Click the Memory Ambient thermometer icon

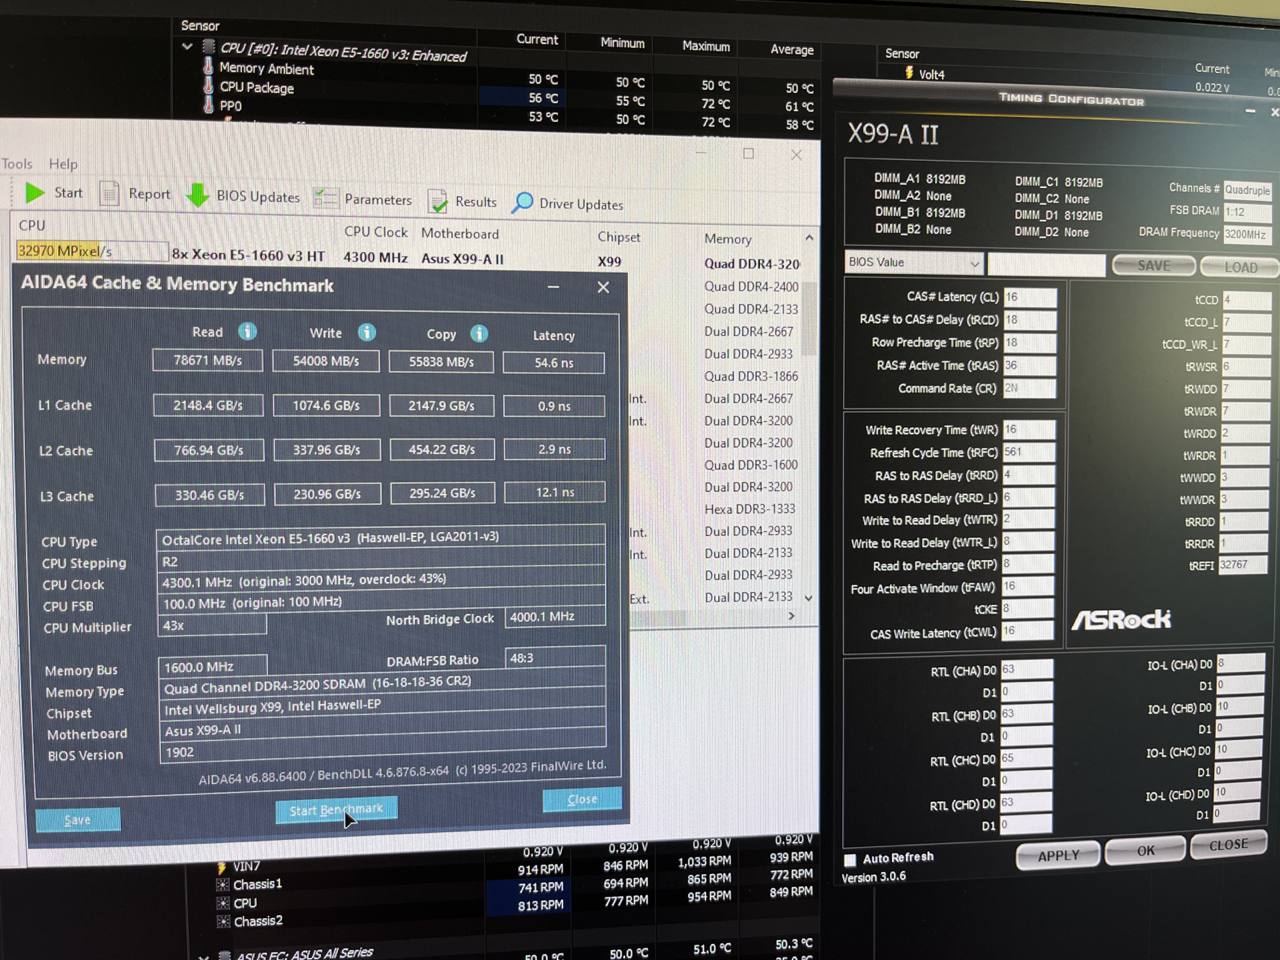208,66
